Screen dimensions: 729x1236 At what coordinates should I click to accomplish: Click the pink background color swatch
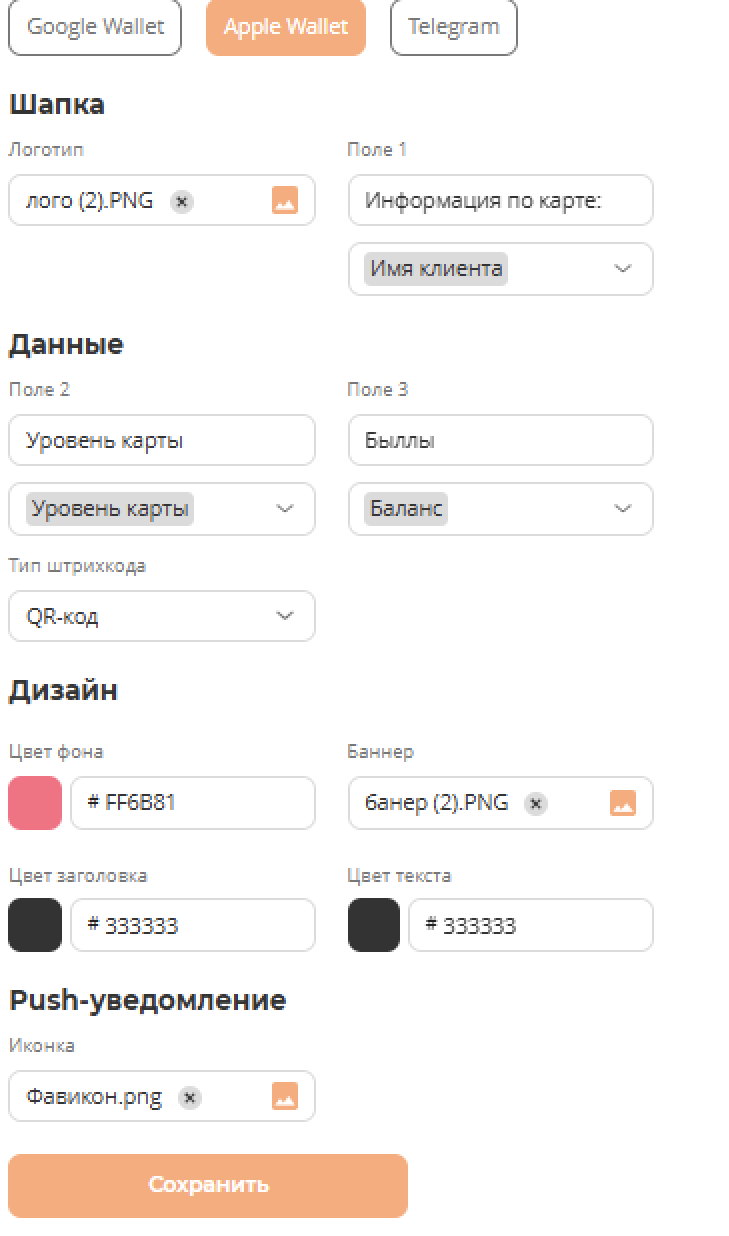(x=35, y=803)
